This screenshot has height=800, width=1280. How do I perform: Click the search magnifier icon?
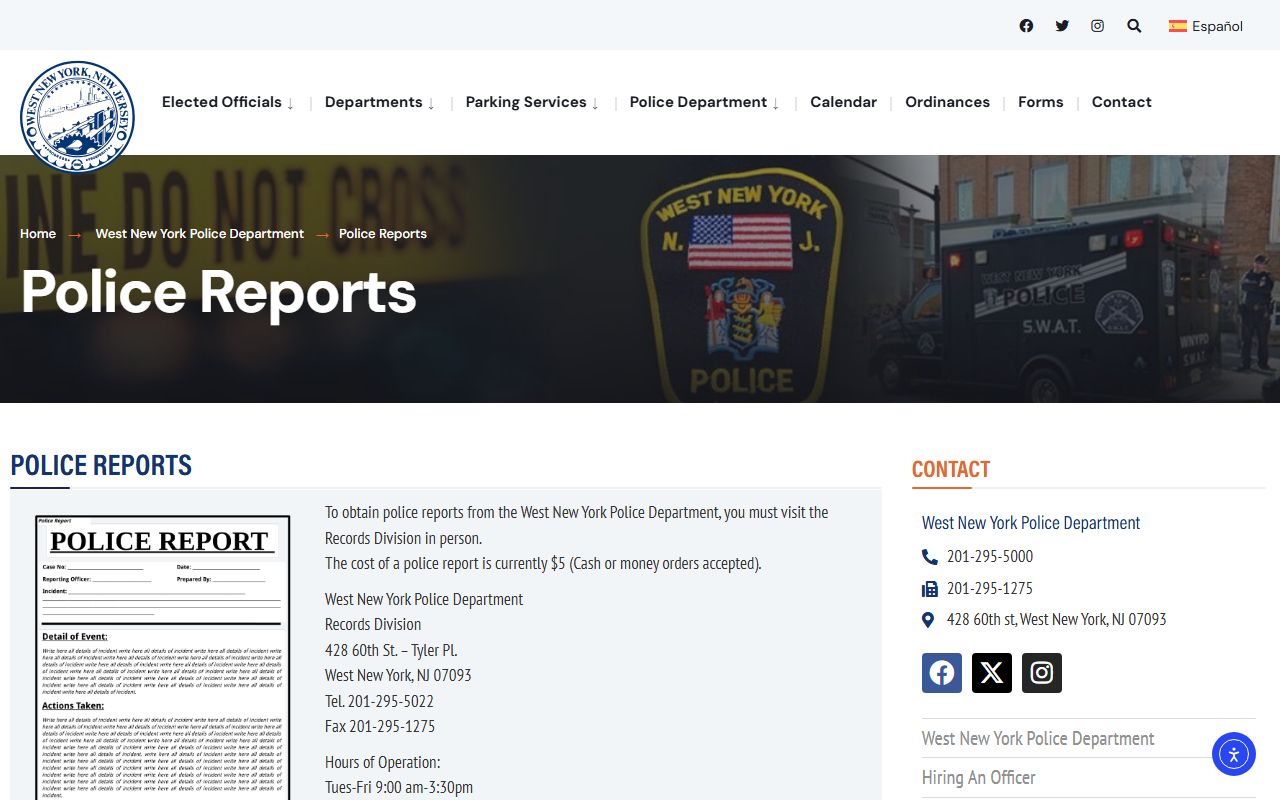pyautogui.click(x=1134, y=26)
